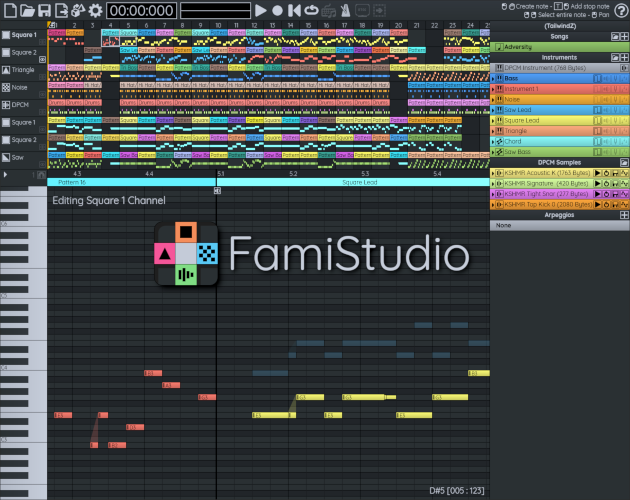This screenshot has height=500, width=630.
Task: Rewind to the beginning of the song
Action: click(294, 10)
